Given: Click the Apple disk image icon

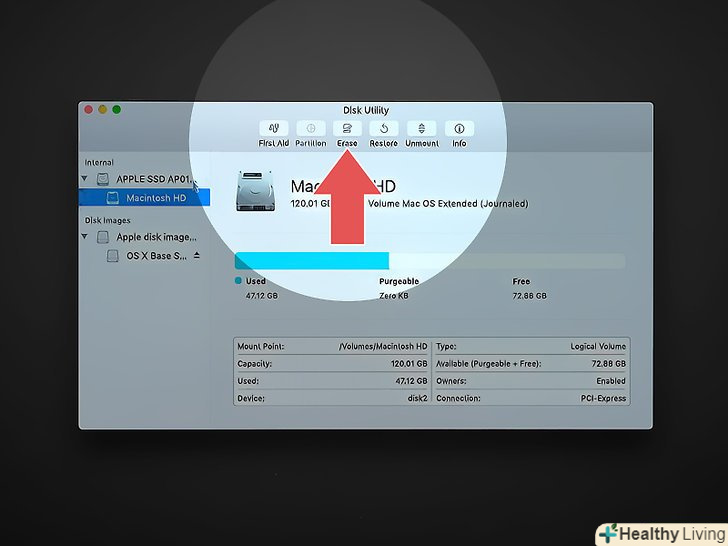Looking at the screenshot, I should (x=103, y=237).
